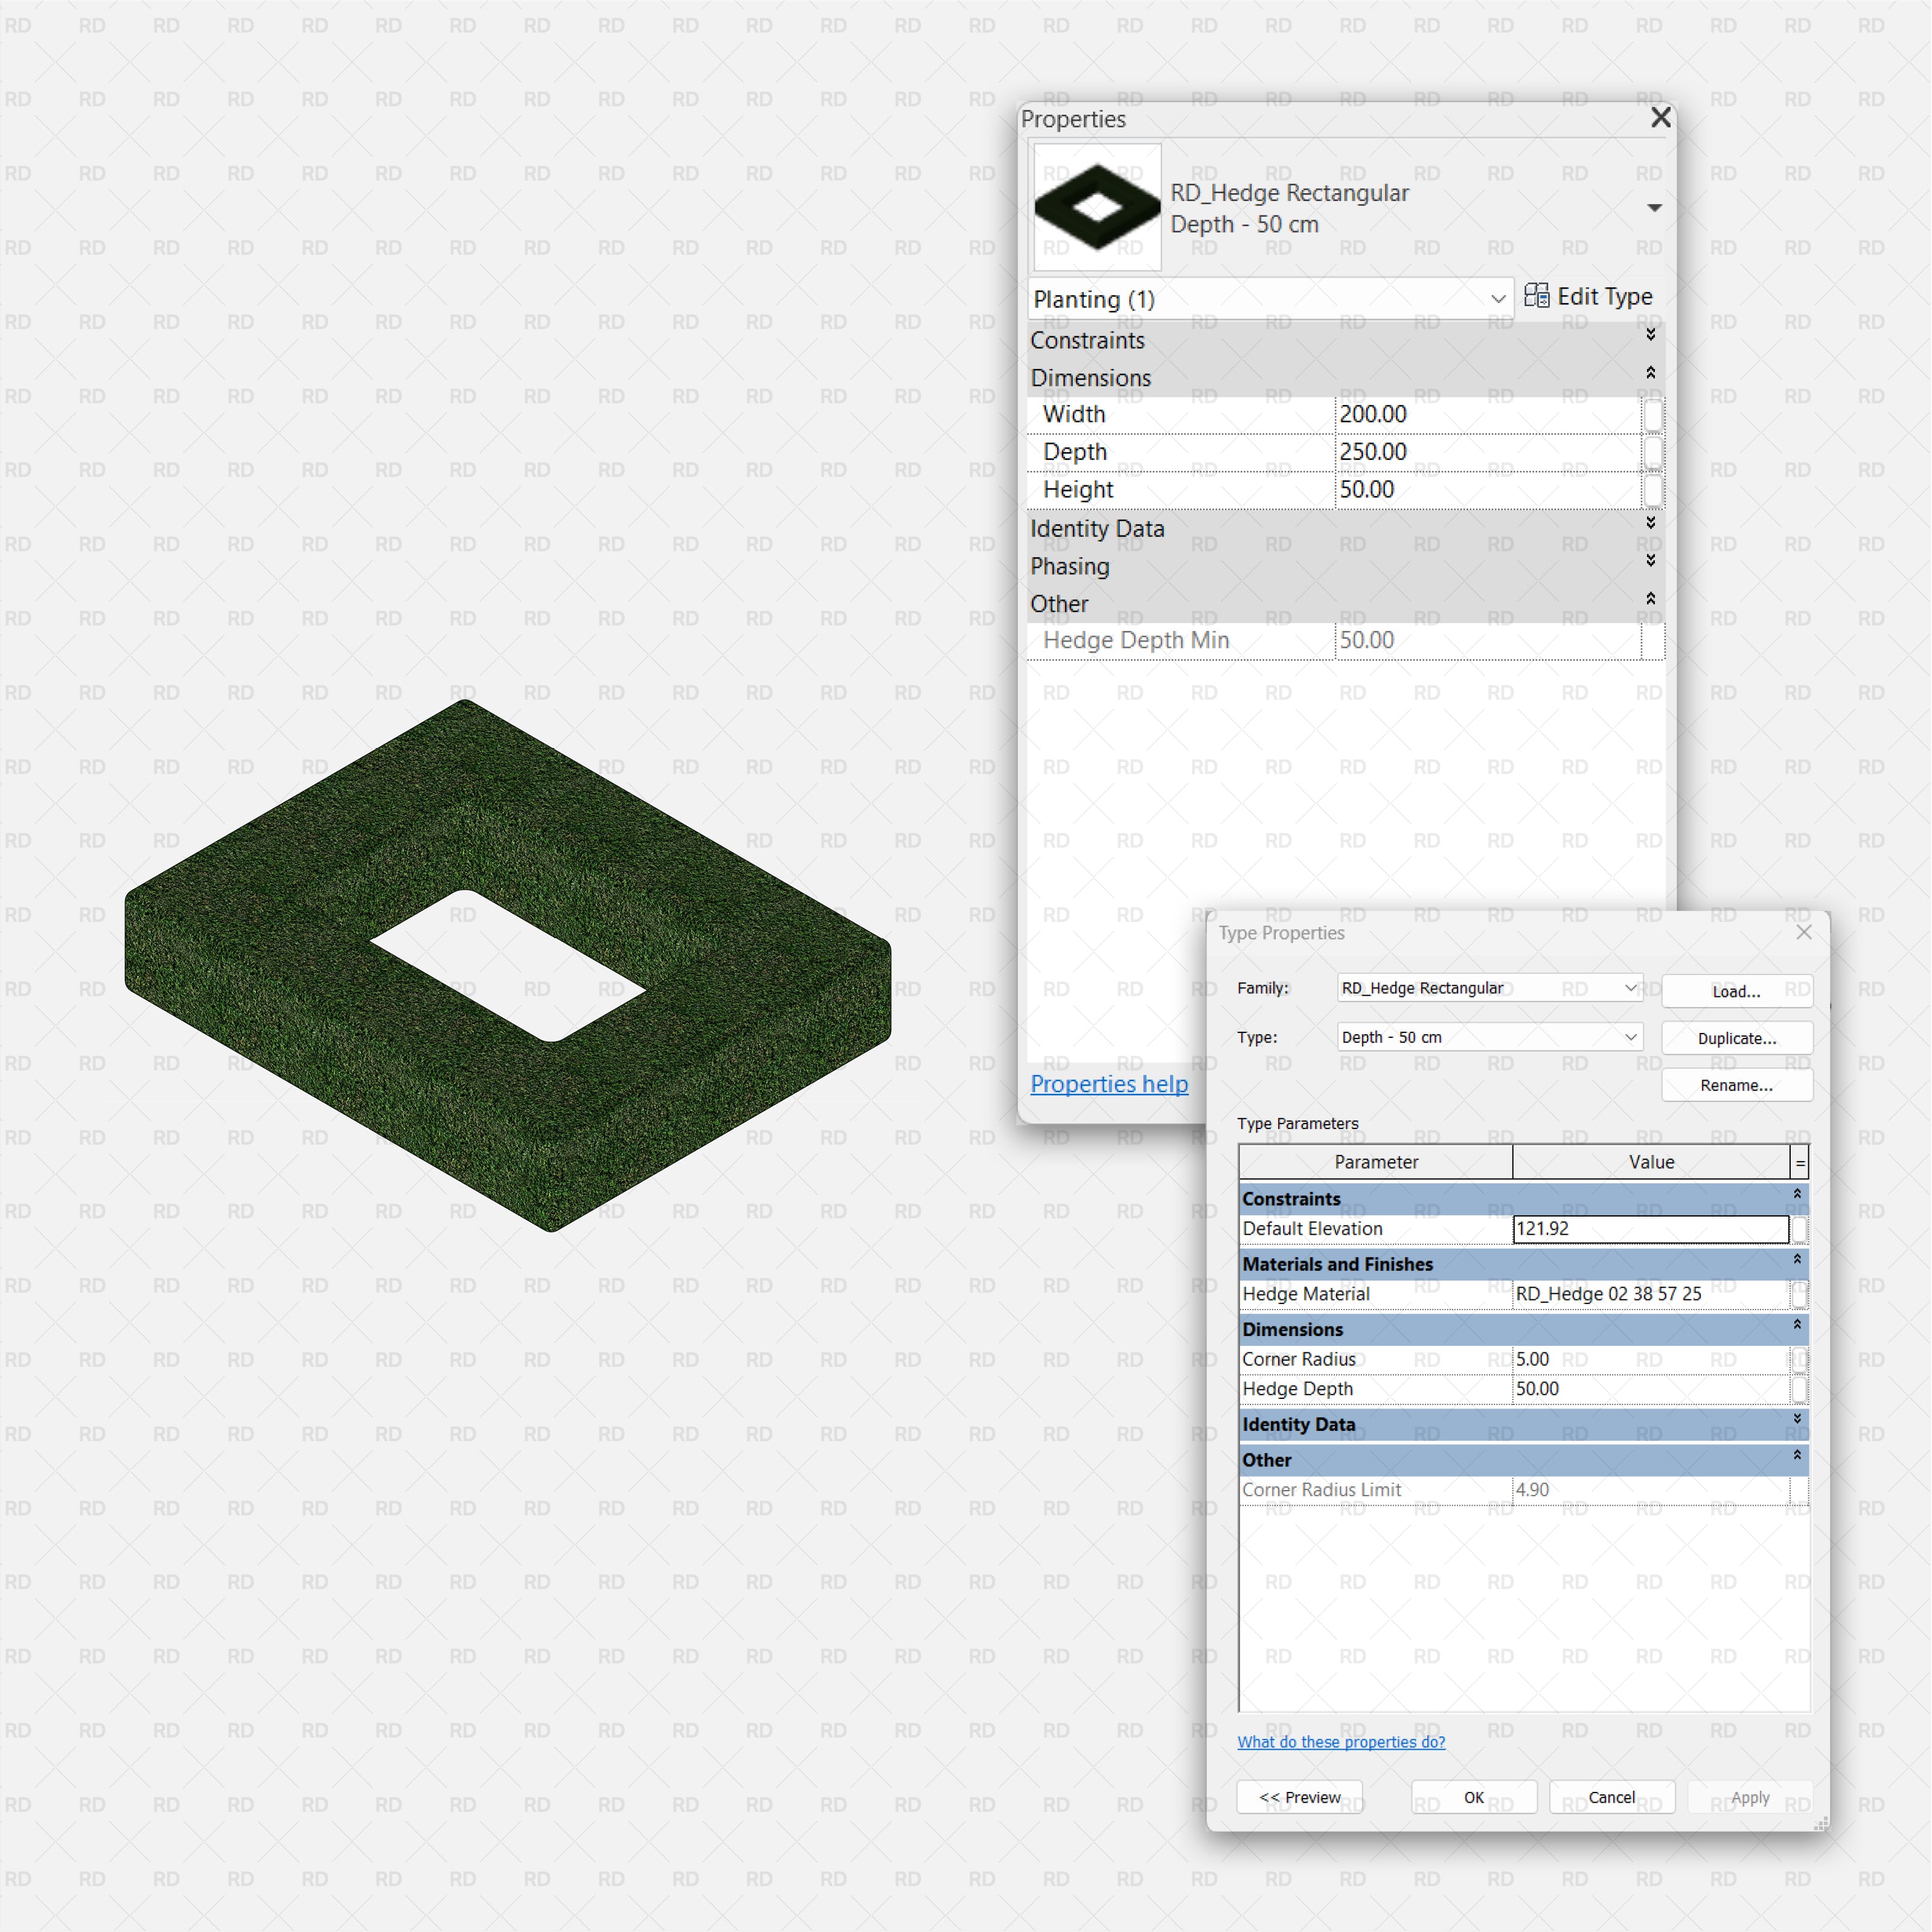Open the type selector dropdown arrow

[x=1654, y=208]
